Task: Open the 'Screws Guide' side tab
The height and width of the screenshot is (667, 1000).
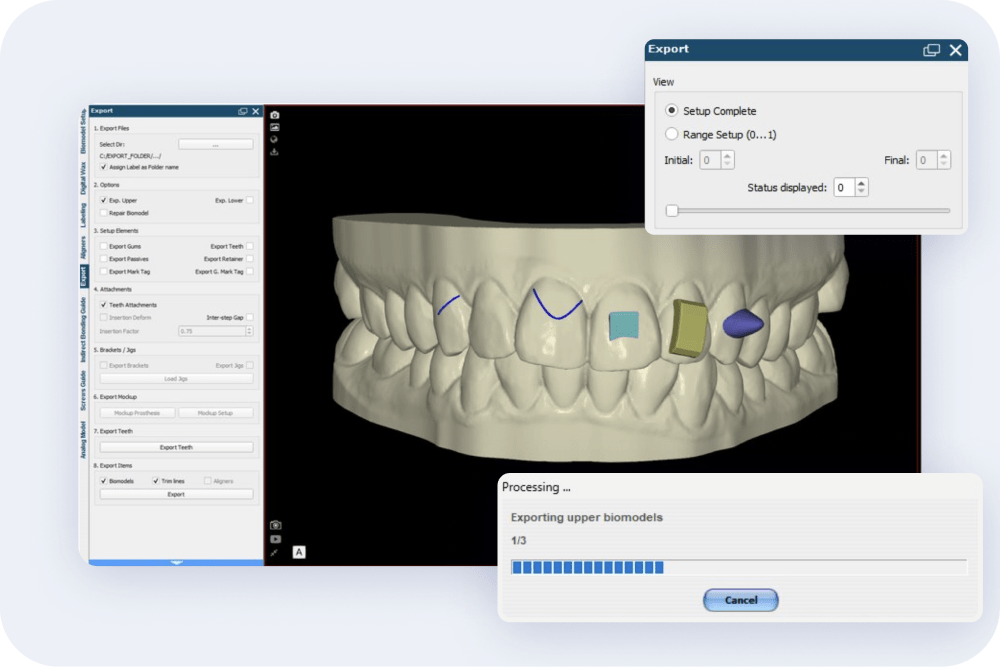Action: point(83,391)
